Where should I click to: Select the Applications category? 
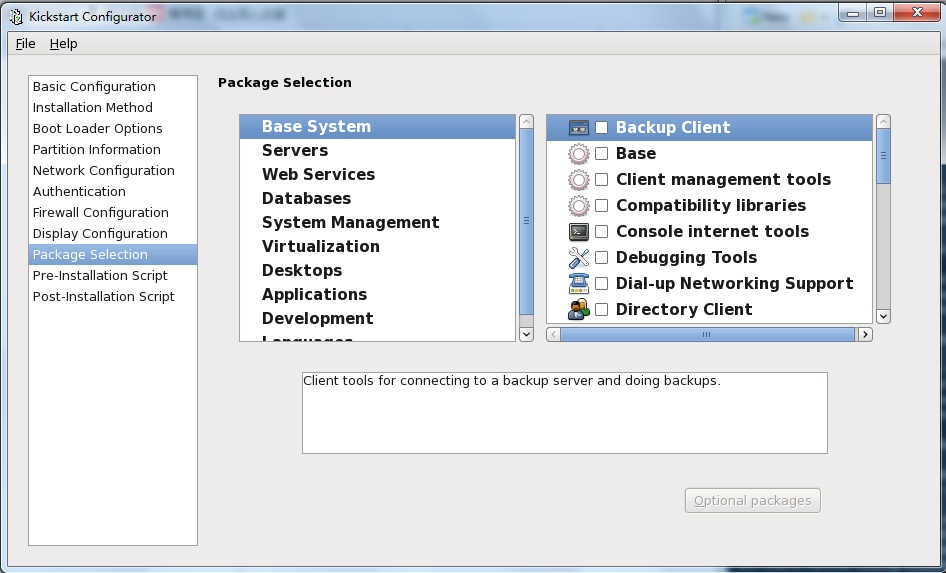[378, 294]
